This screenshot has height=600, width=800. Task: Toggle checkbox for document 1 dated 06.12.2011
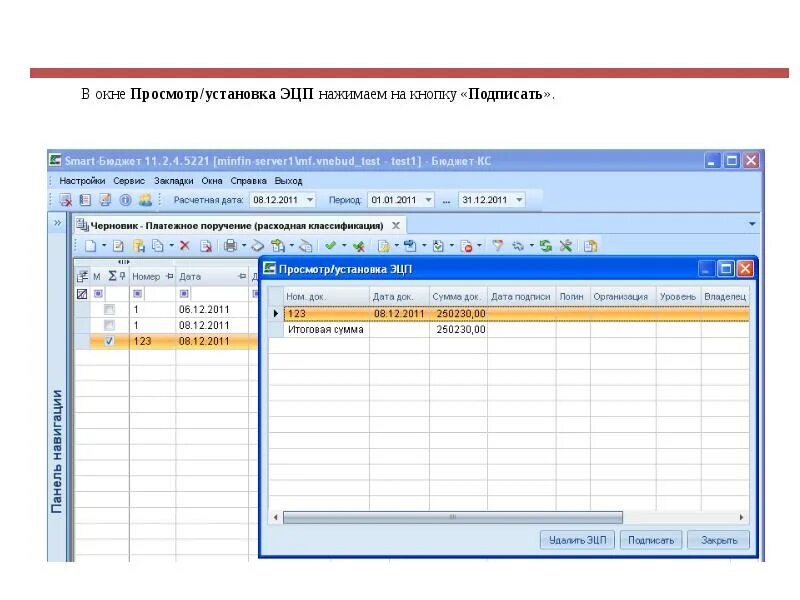[109, 309]
